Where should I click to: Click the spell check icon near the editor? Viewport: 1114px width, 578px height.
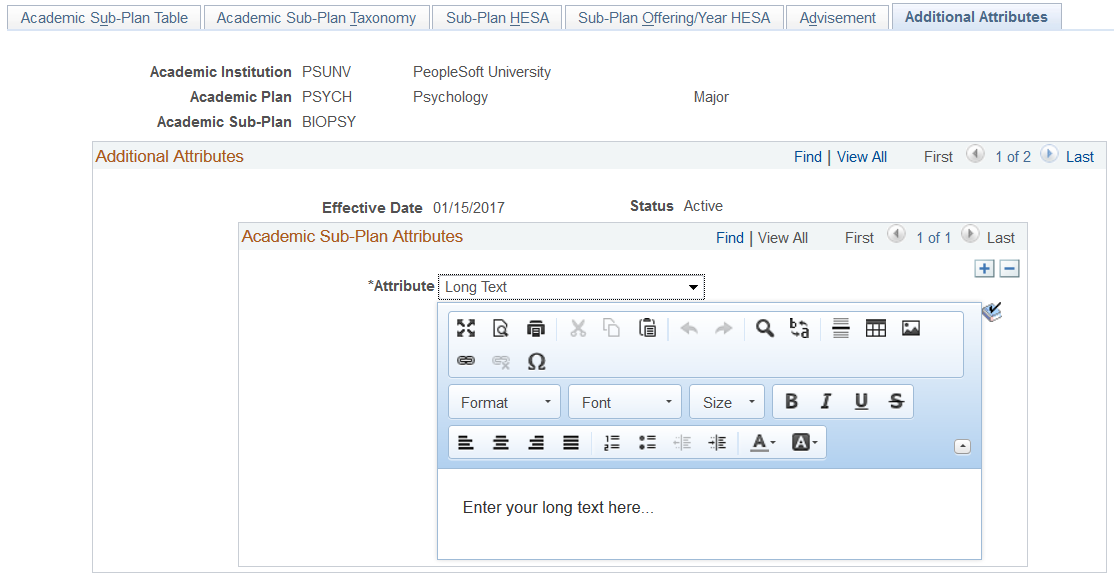(x=993, y=313)
